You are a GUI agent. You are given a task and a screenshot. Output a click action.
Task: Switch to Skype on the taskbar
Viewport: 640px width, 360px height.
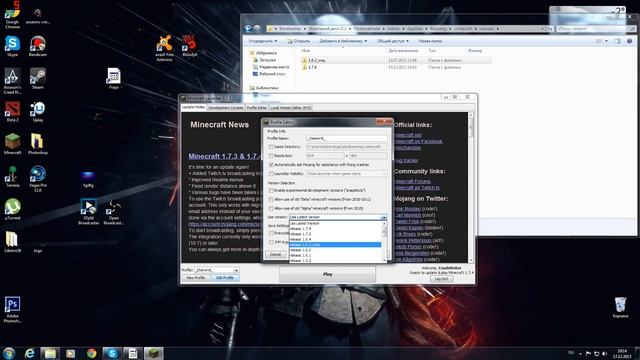112,353
